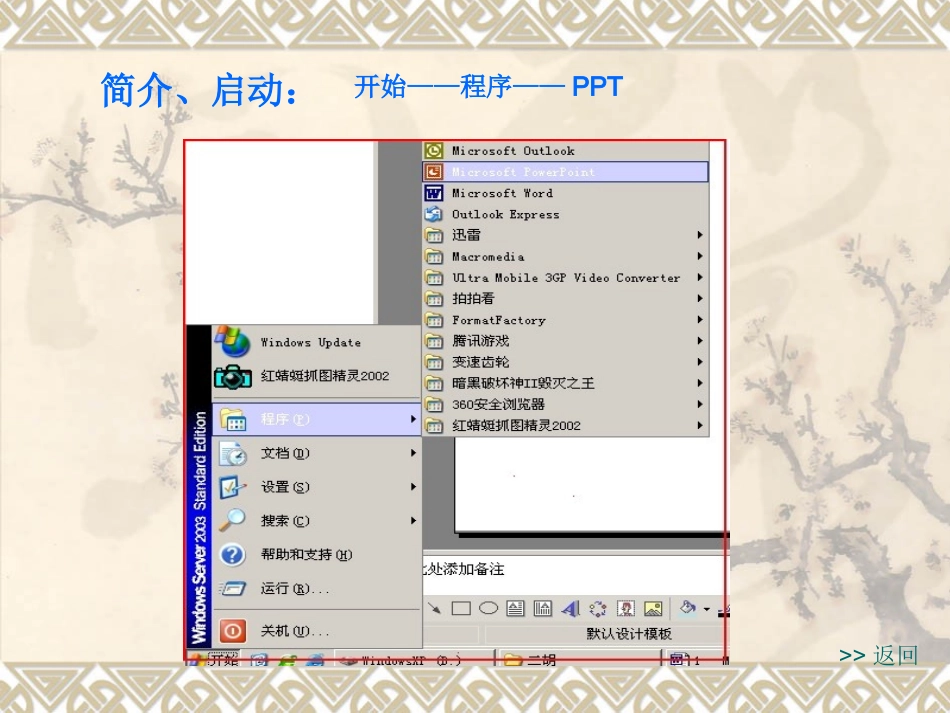Open the 变速齿轮 program folder

pos(565,362)
